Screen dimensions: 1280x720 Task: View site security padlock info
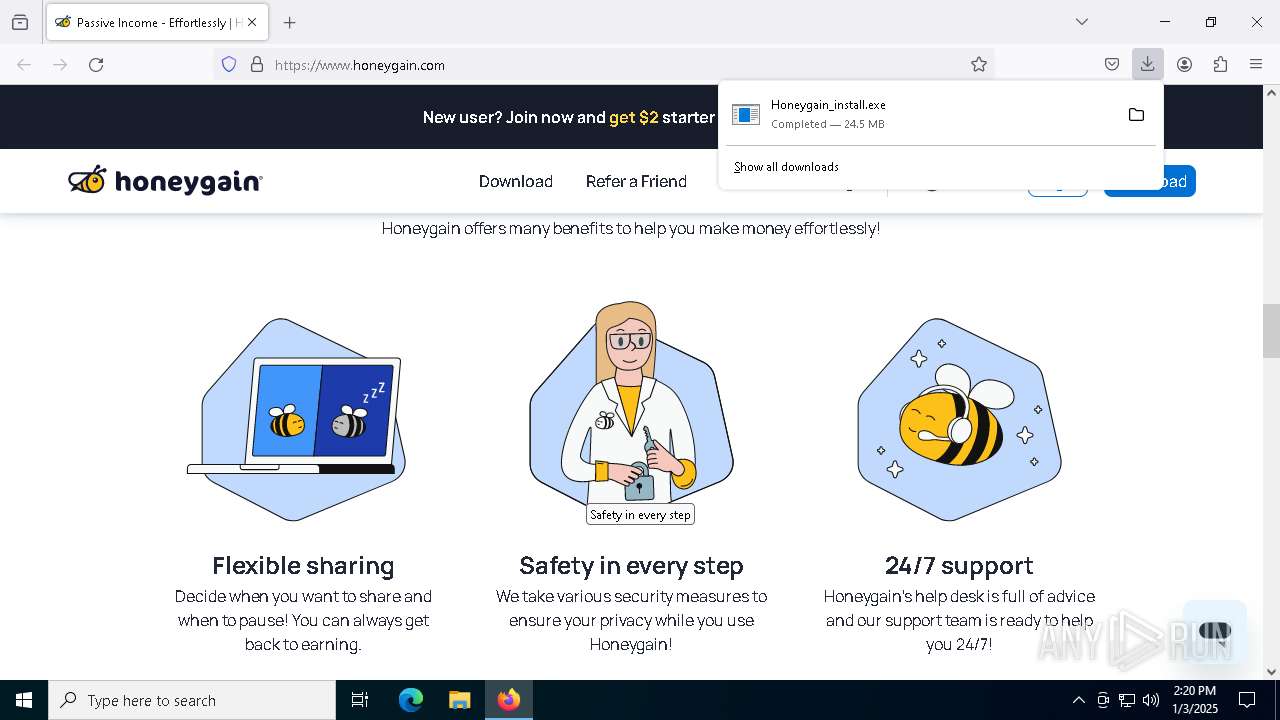pyautogui.click(x=257, y=64)
